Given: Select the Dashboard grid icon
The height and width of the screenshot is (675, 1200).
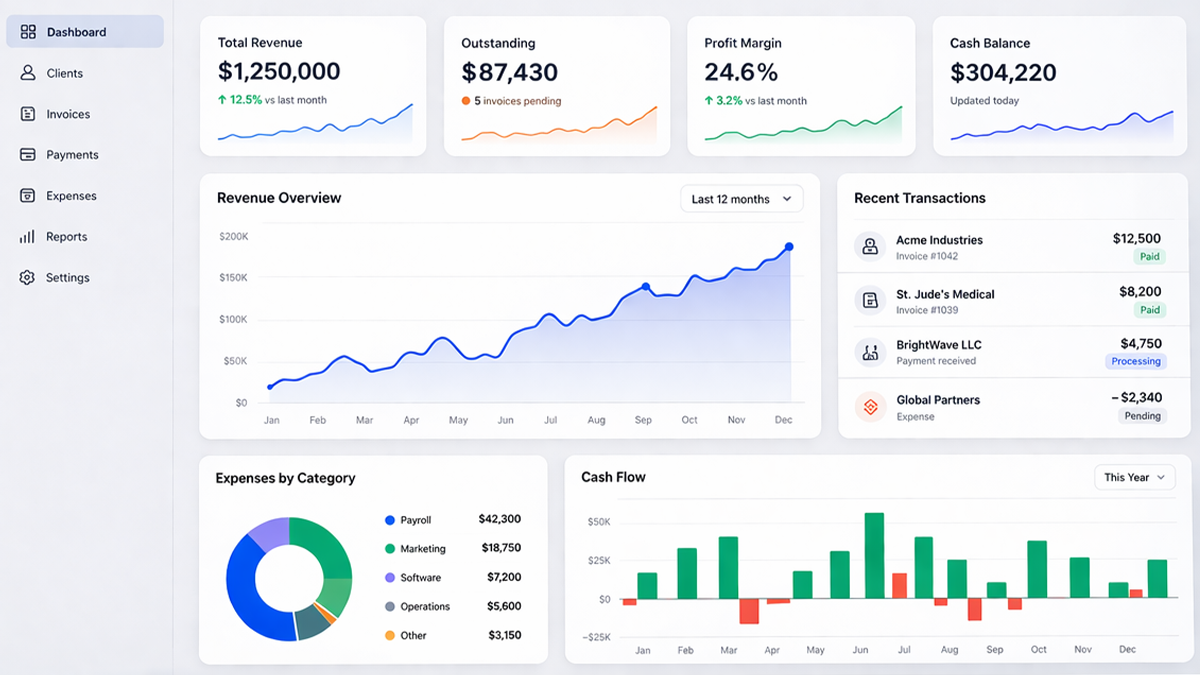Looking at the screenshot, I should click(28, 31).
